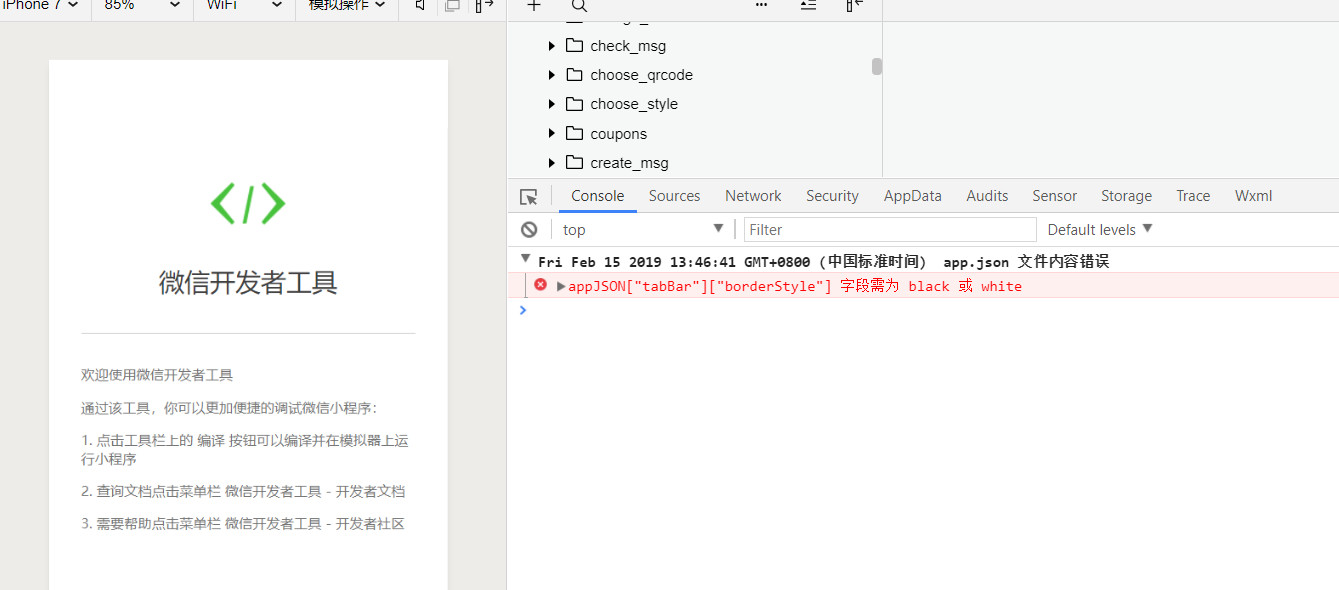Expand the check_msg folder
Screen dimensions: 1339x590
click(x=552, y=46)
